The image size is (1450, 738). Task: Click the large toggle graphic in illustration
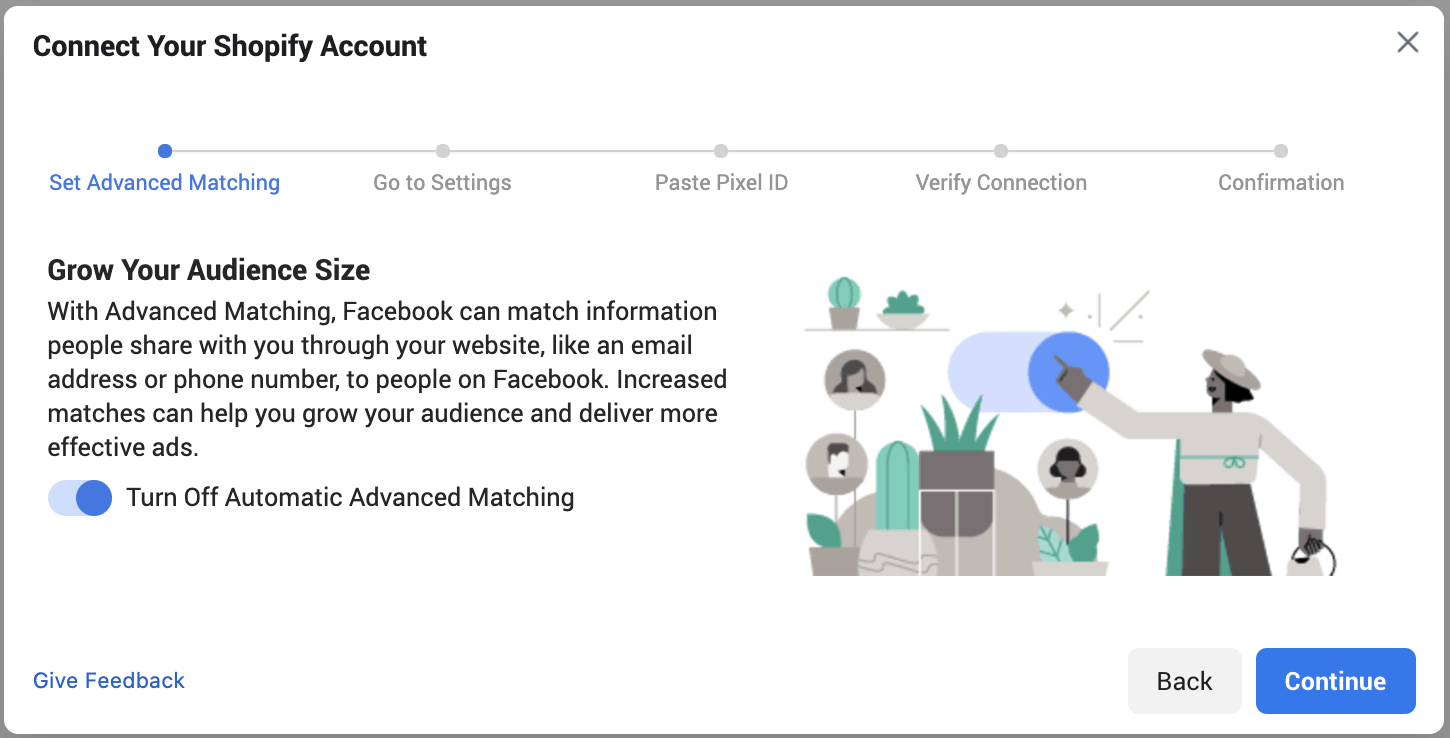tap(1028, 372)
